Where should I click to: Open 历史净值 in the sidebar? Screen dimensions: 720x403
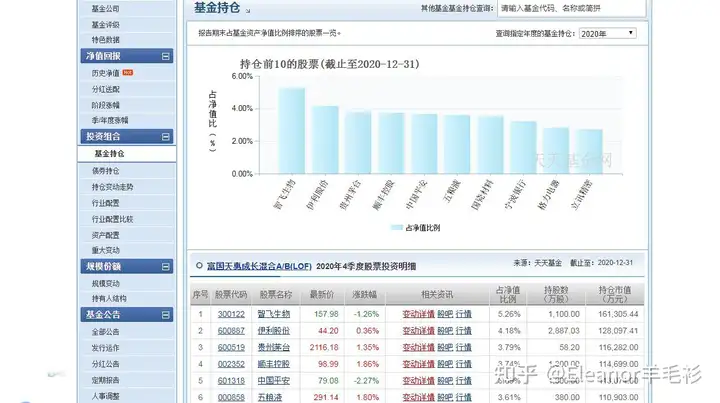click(x=105, y=73)
